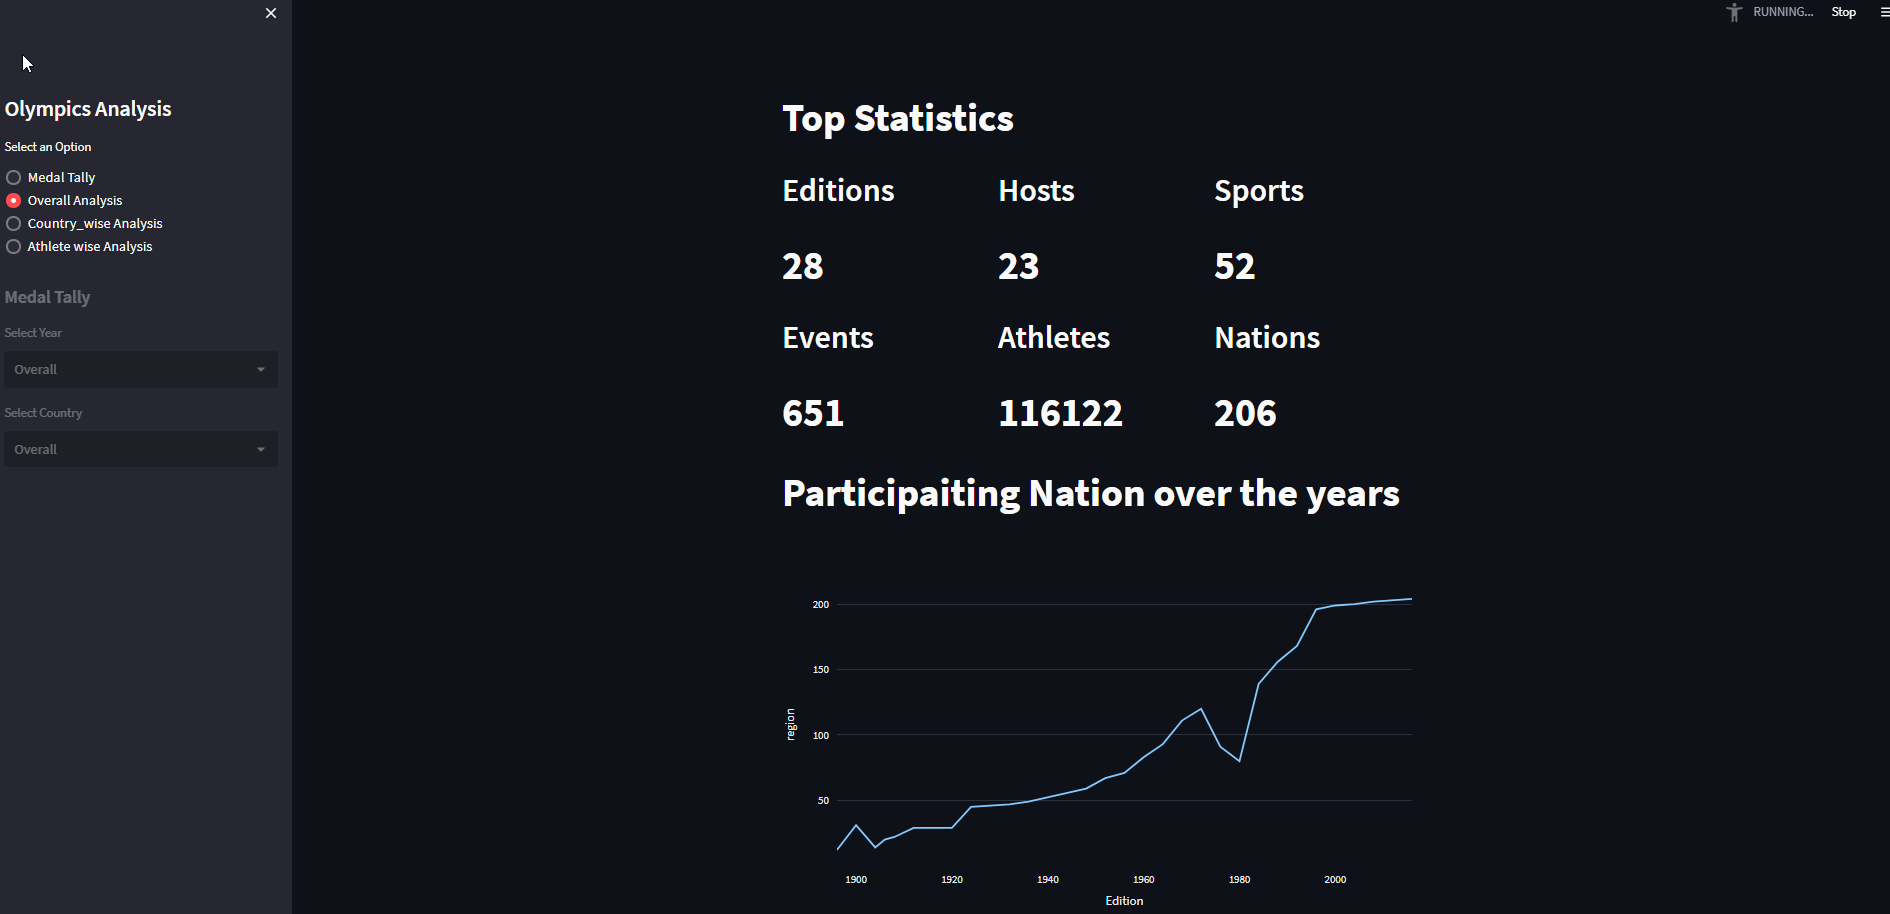Click the Top Statistics heading
Image resolution: width=1890 pixels, height=914 pixels.
[x=898, y=118]
